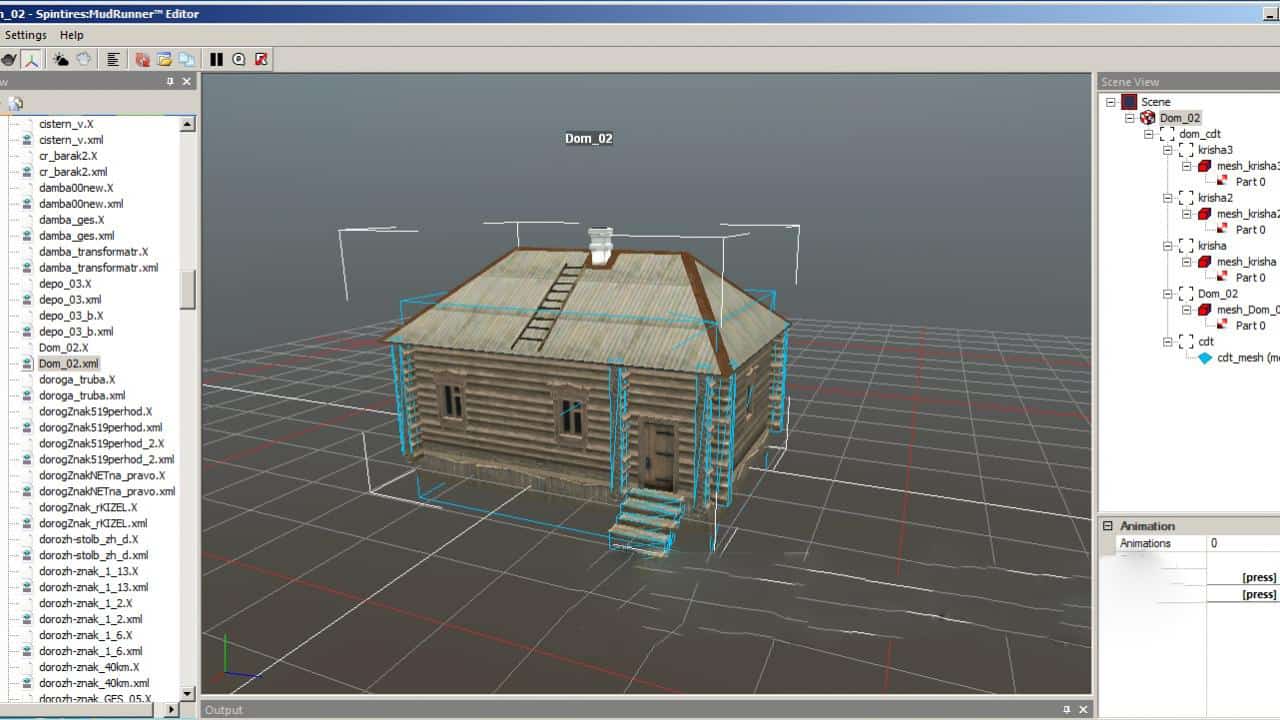The image size is (1280, 720).
Task: Collapse the dom_cdt tree node
Action: point(1149,134)
